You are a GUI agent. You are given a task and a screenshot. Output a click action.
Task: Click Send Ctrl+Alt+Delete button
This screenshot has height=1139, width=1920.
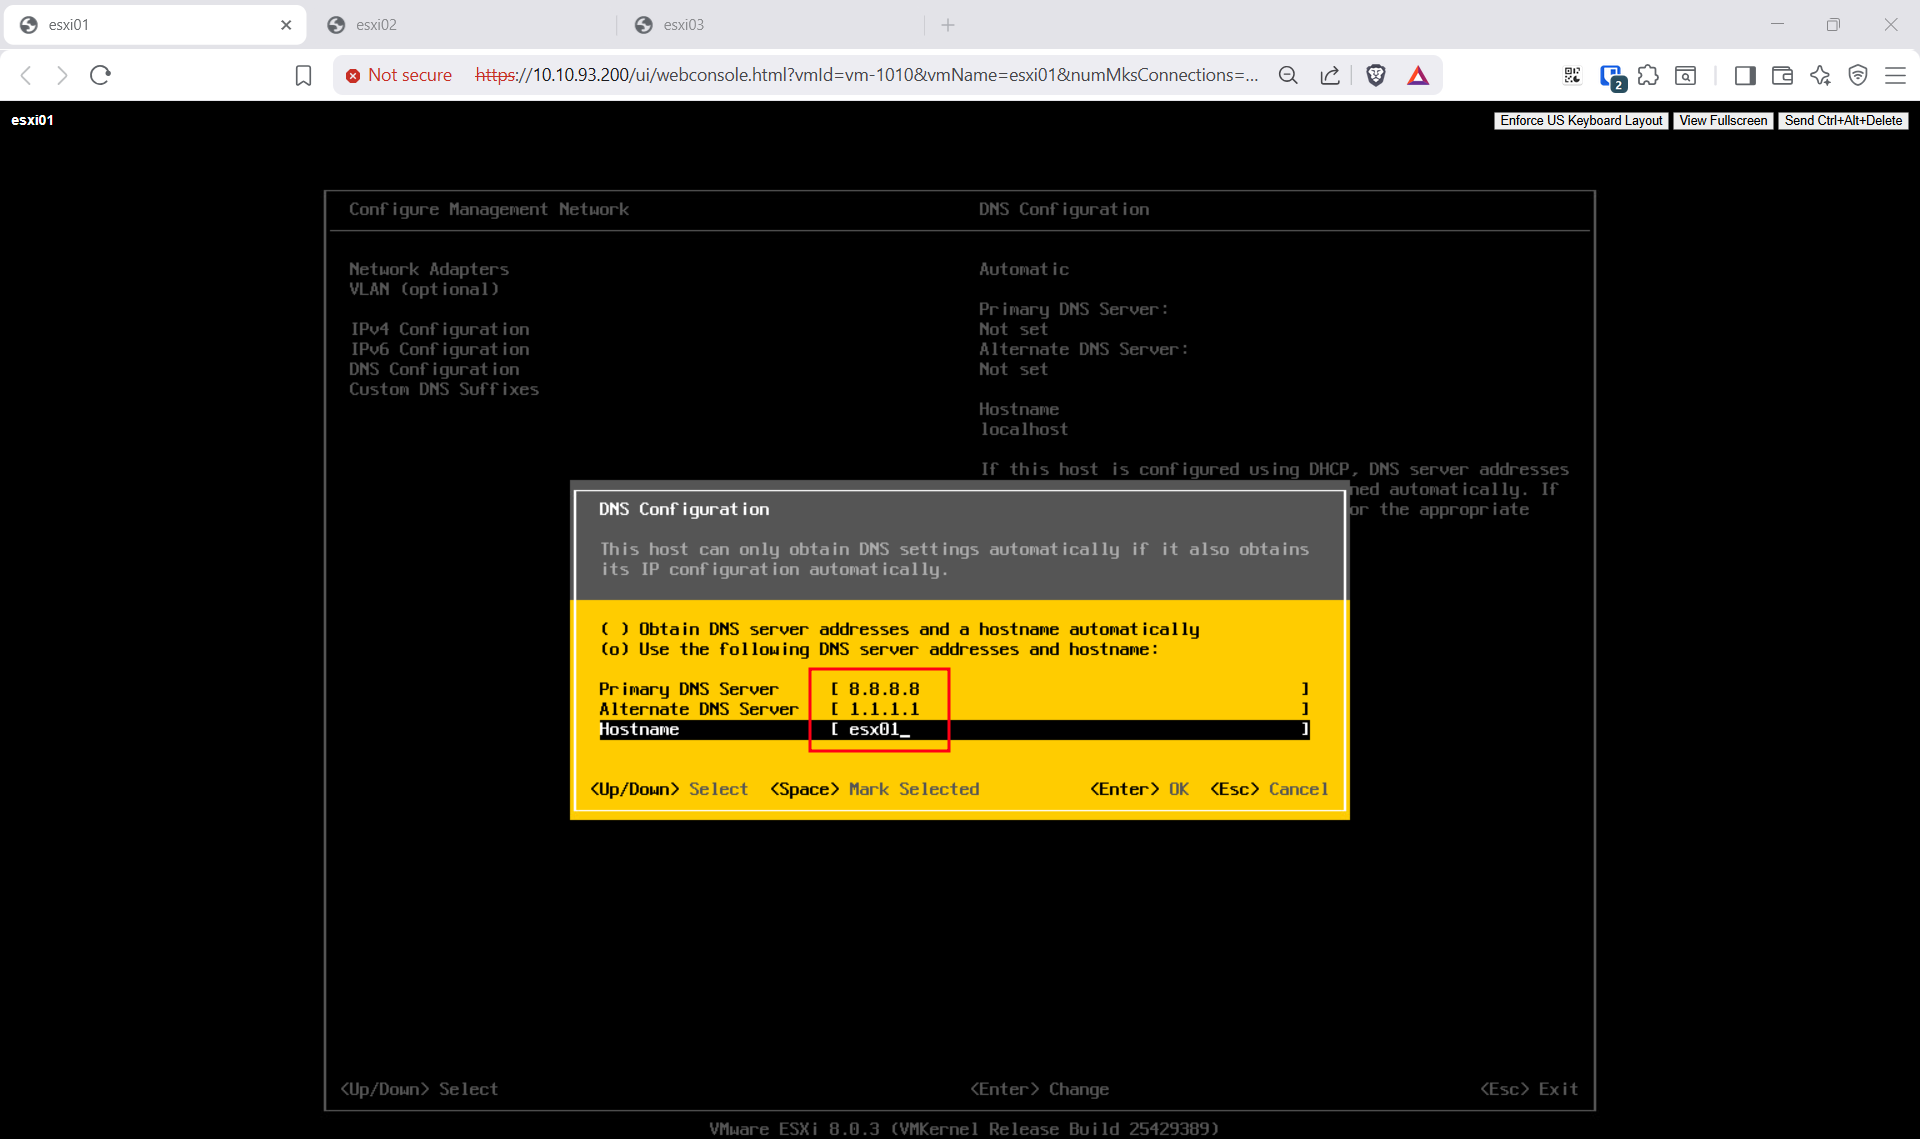1843,120
